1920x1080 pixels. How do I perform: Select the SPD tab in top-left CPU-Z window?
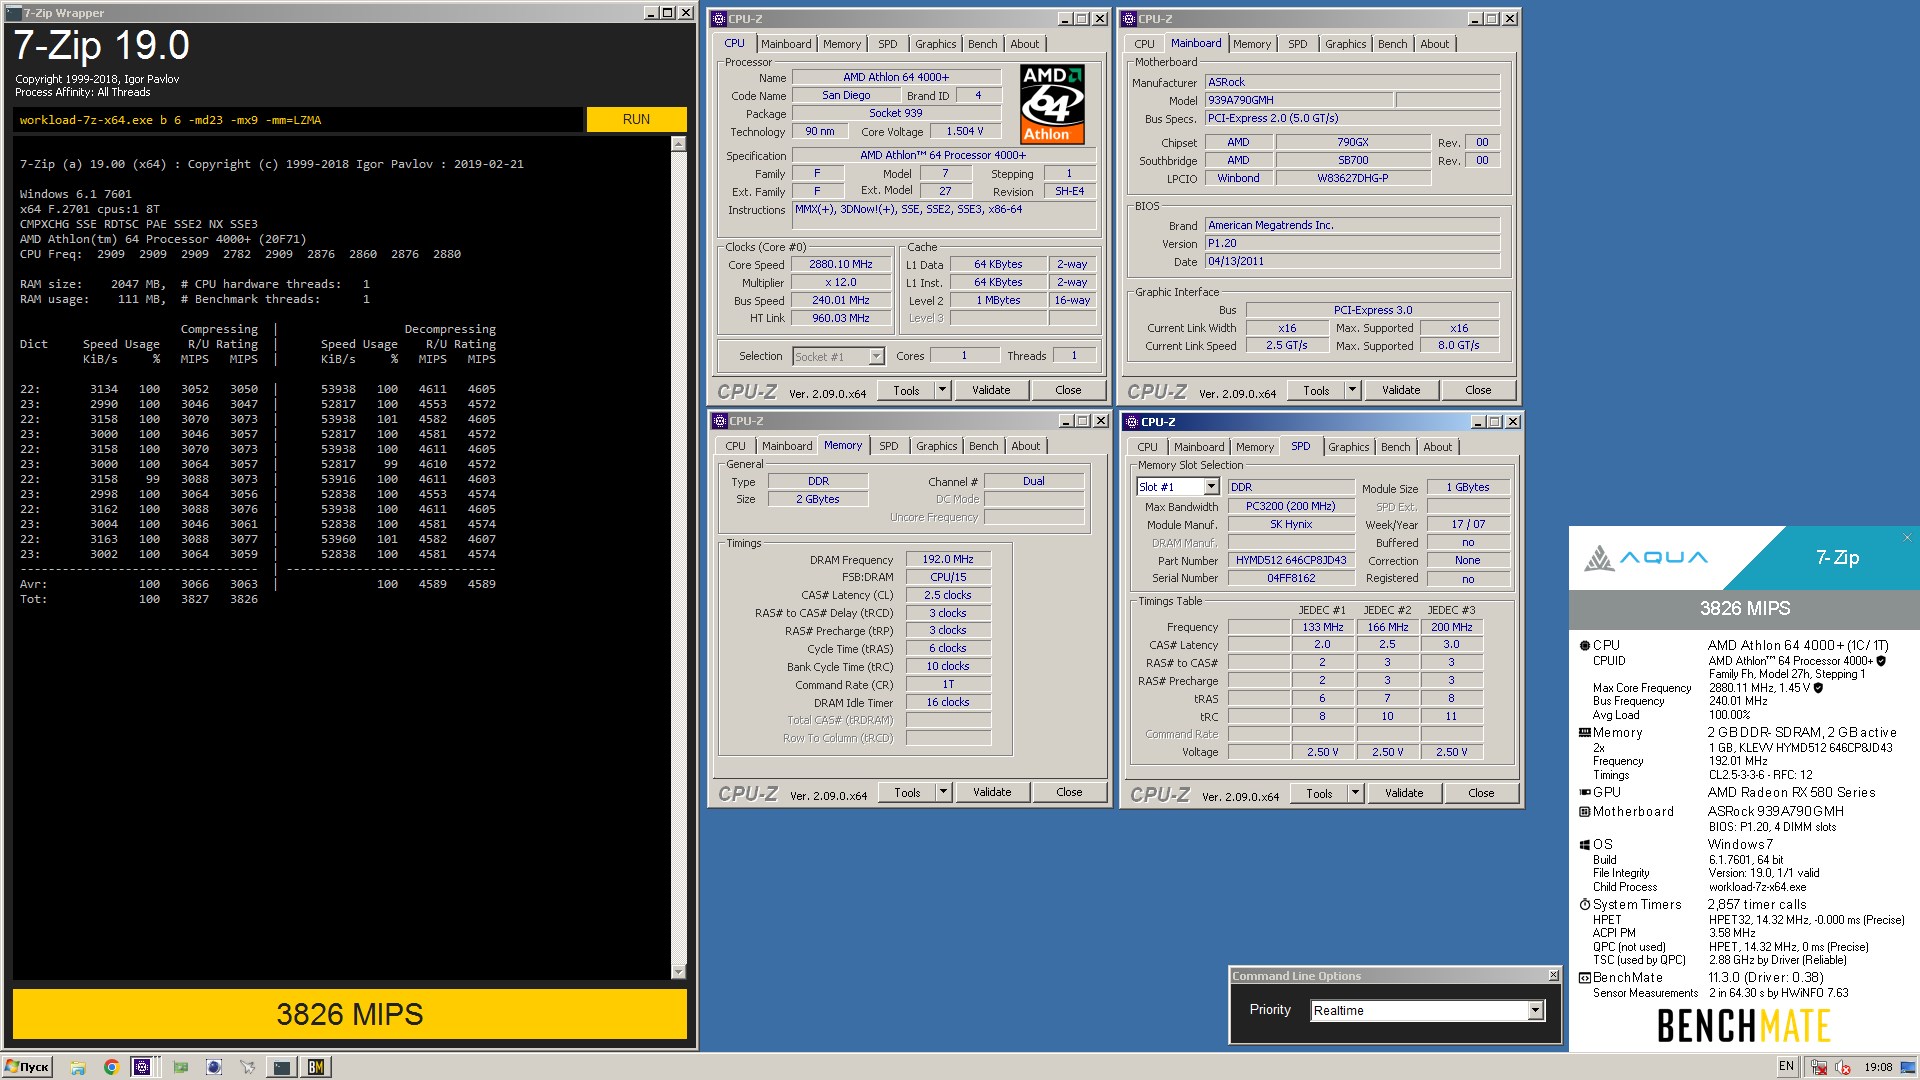[887, 44]
